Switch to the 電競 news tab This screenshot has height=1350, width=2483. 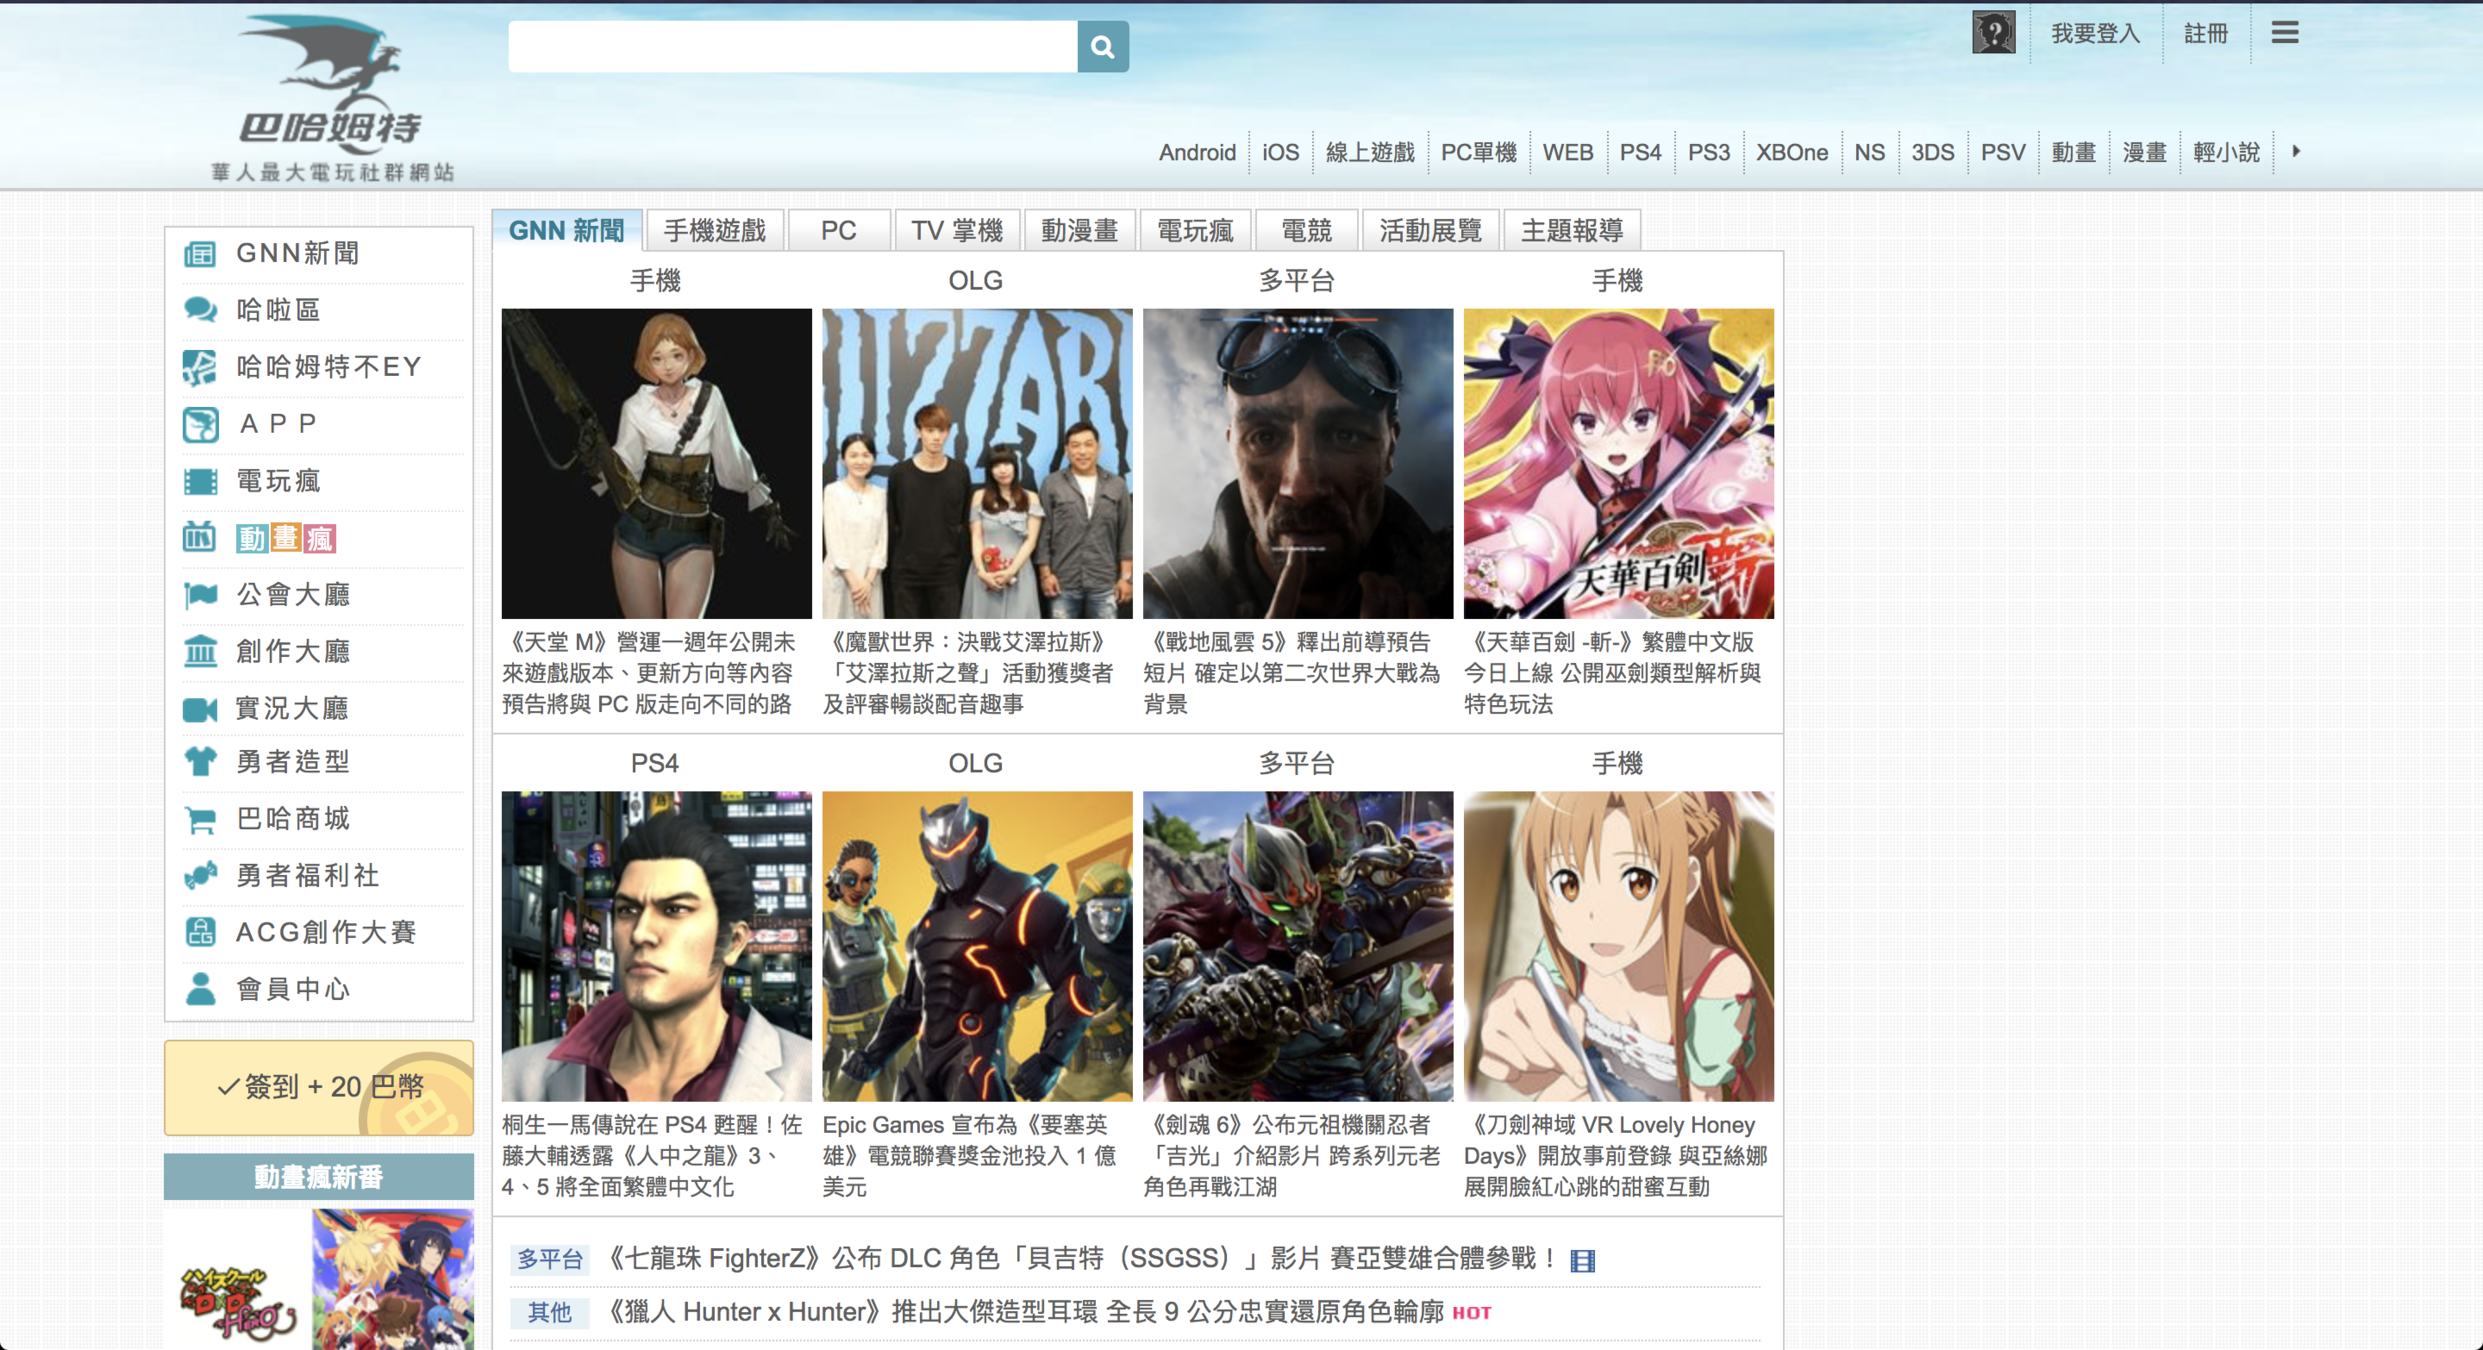tap(1306, 231)
